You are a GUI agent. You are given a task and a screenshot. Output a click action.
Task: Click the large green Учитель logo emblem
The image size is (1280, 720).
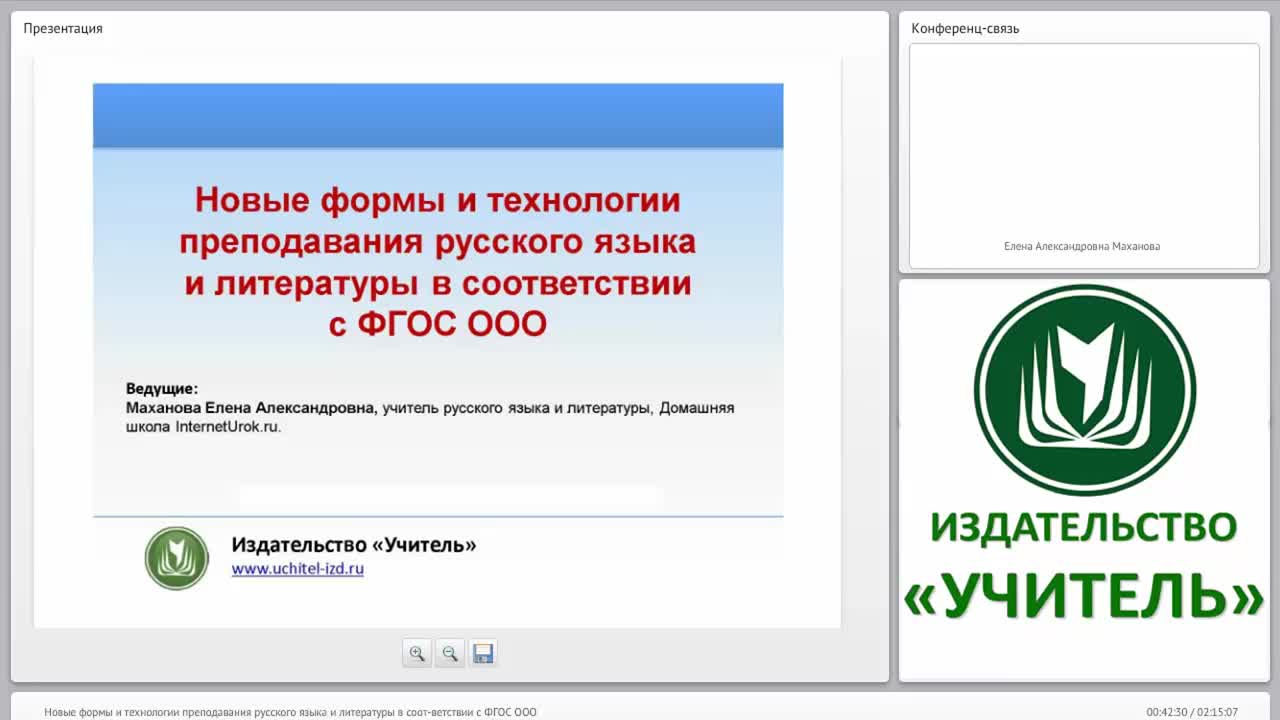pos(1085,390)
